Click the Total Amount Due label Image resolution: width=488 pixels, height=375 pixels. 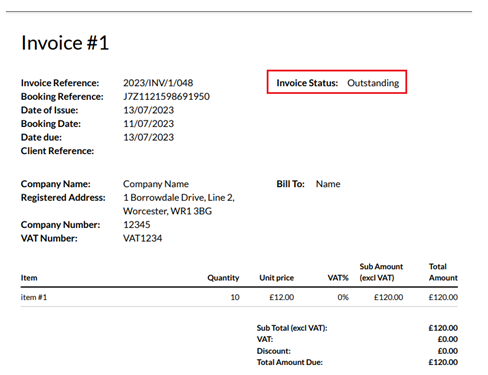pos(290,362)
